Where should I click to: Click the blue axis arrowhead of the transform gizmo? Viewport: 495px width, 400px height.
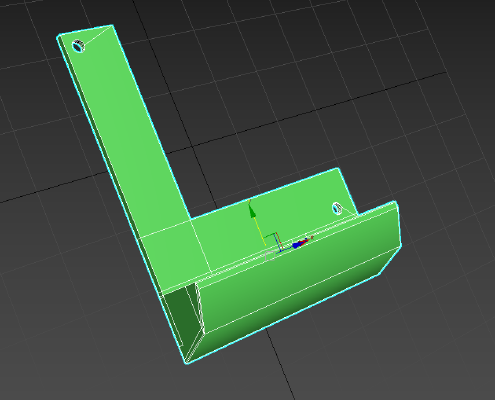point(297,245)
